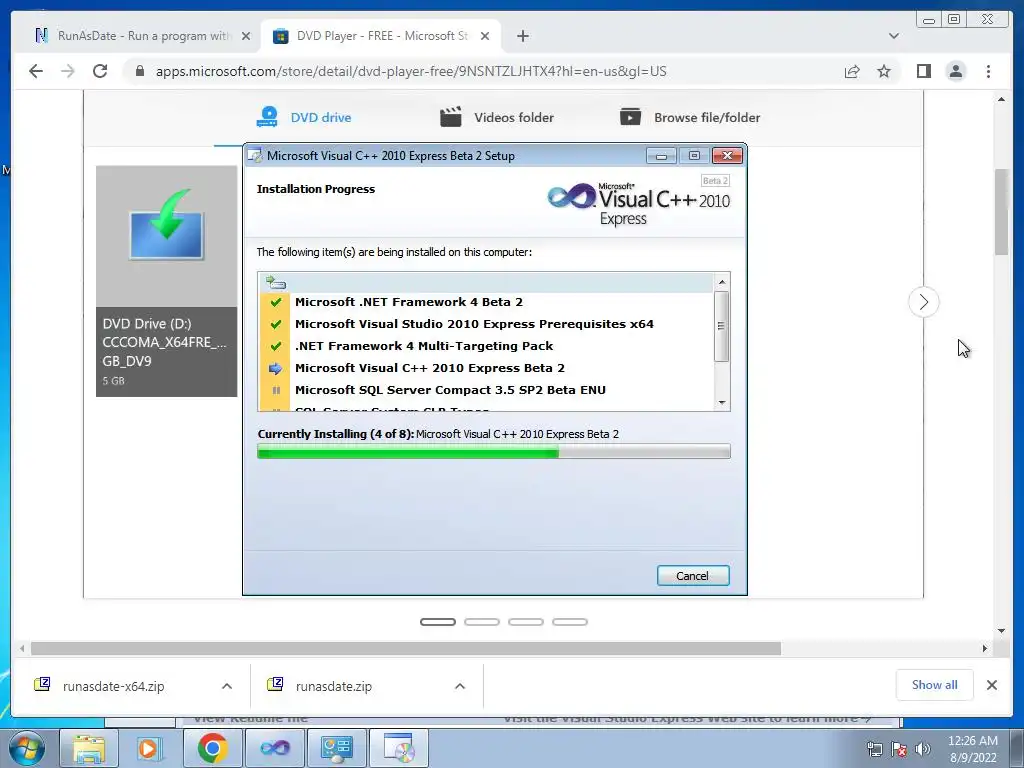1024x768 pixels.
Task: Select third carousel page indicator
Action: pyautogui.click(x=526, y=622)
